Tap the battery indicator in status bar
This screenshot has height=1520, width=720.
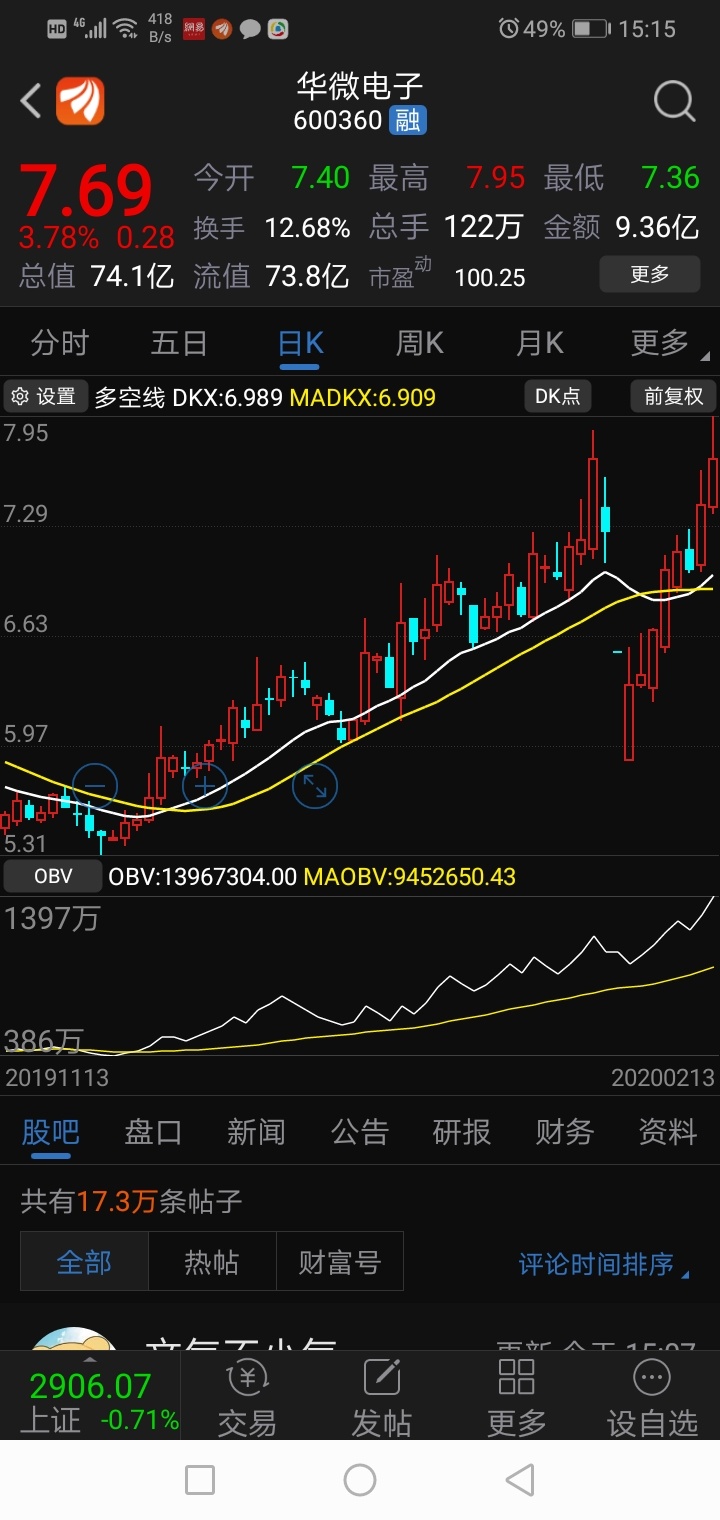(592, 29)
